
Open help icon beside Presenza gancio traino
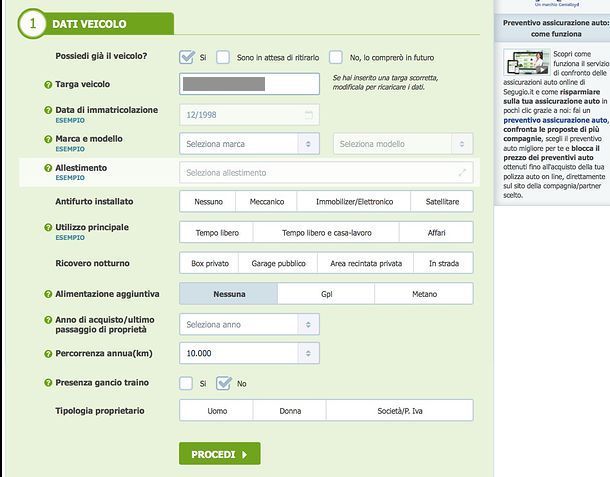48,383
